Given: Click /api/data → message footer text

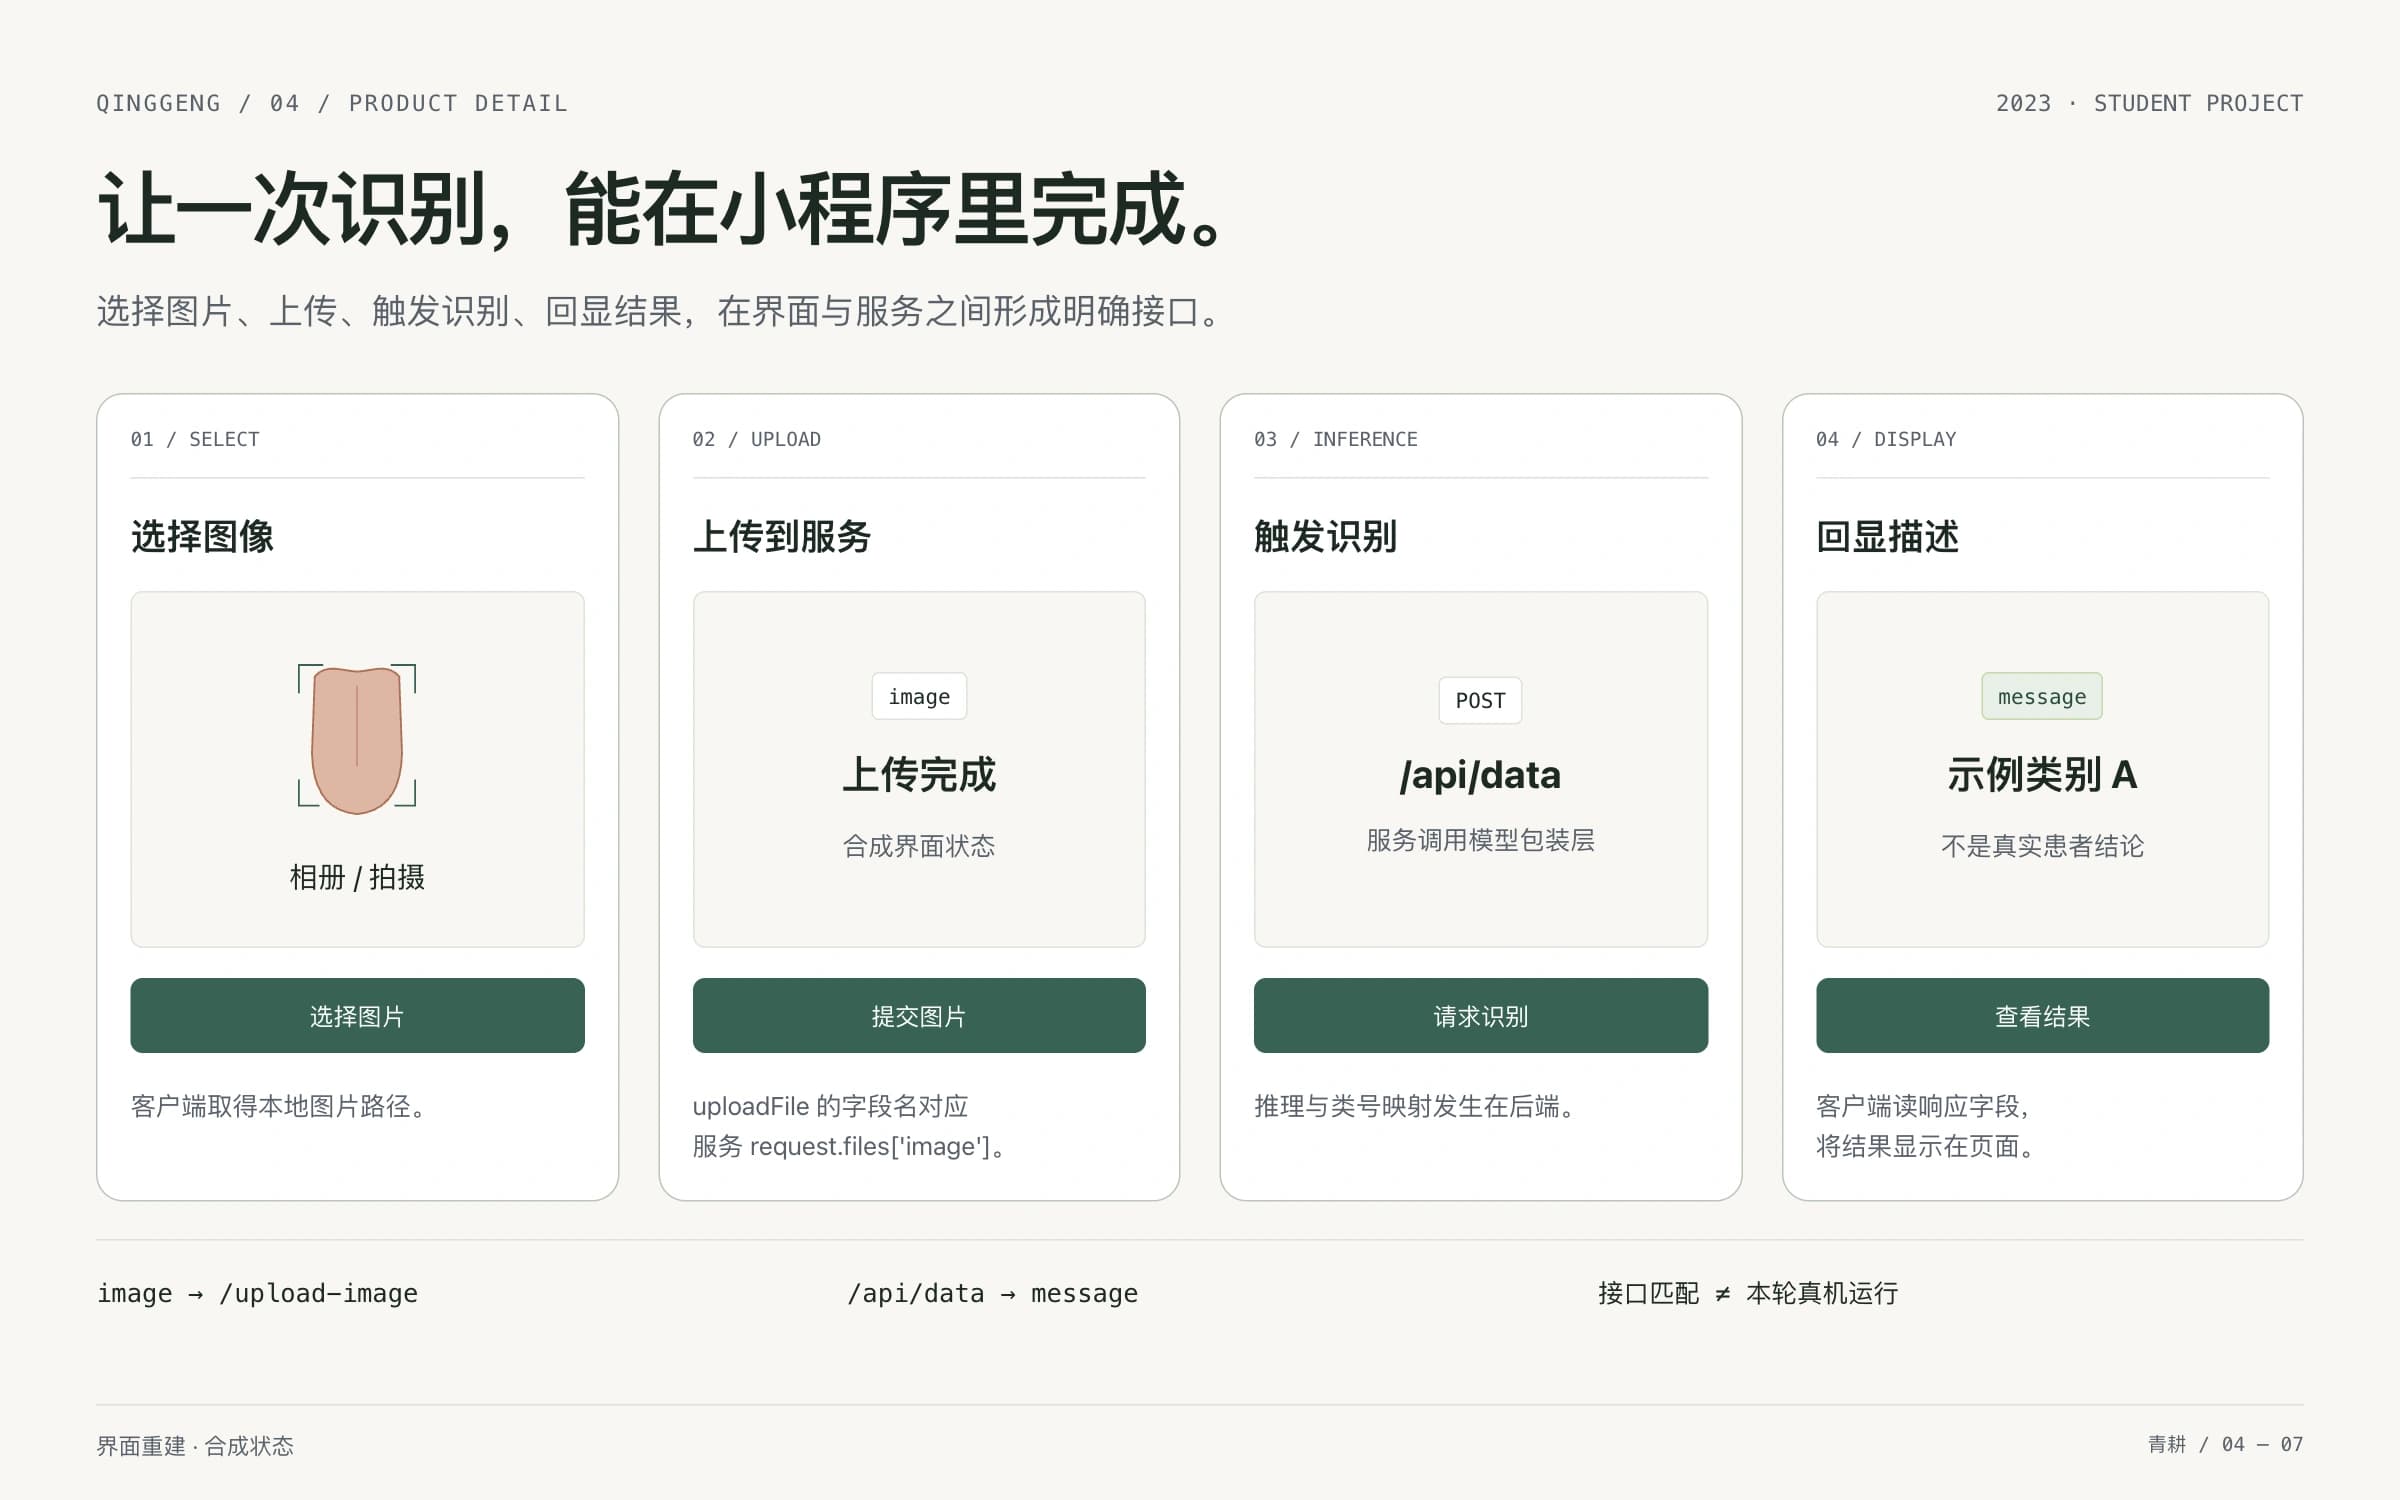Looking at the screenshot, I should tap(992, 1293).
